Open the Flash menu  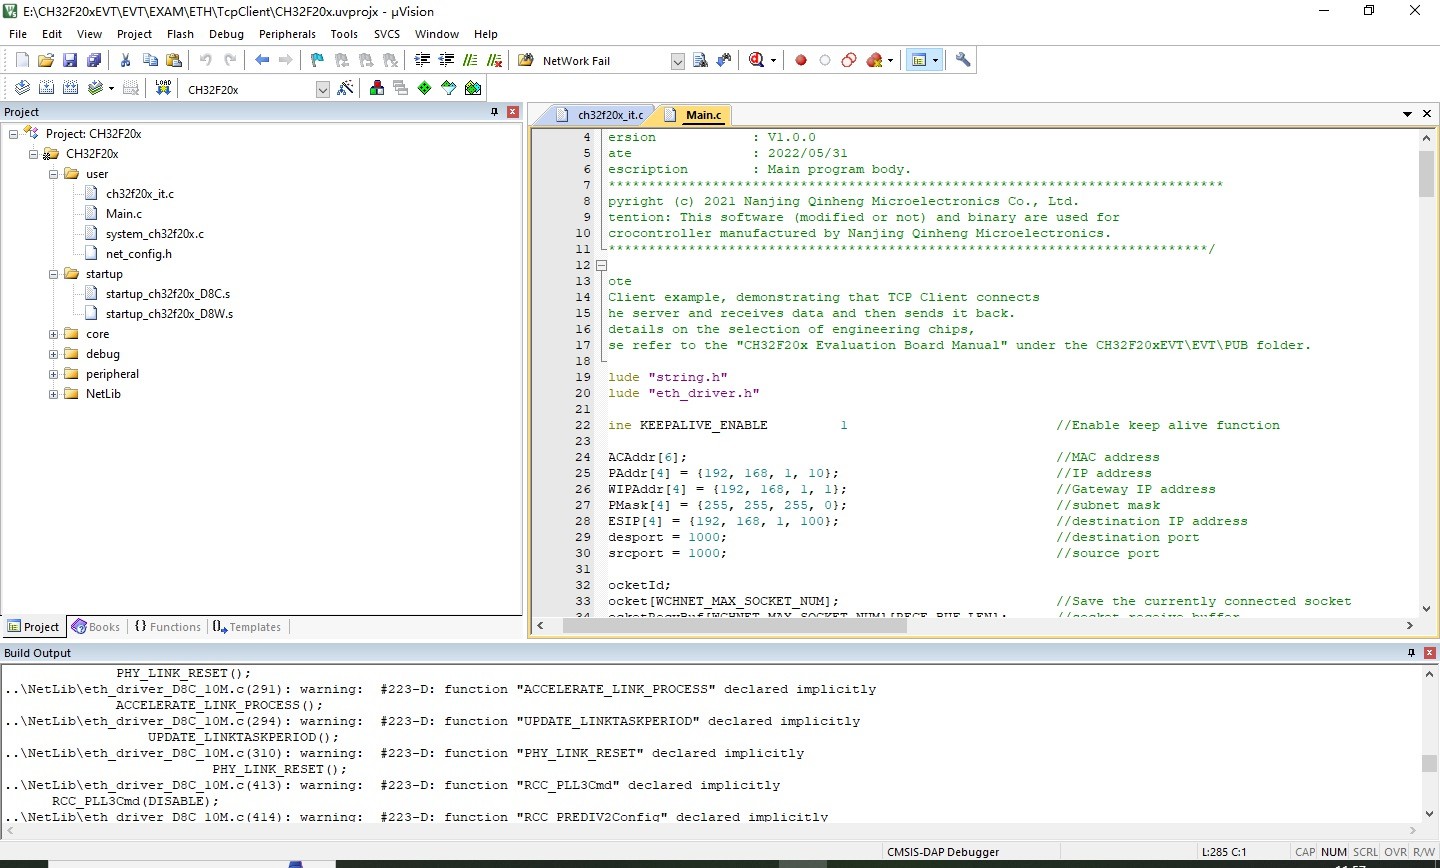180,34
